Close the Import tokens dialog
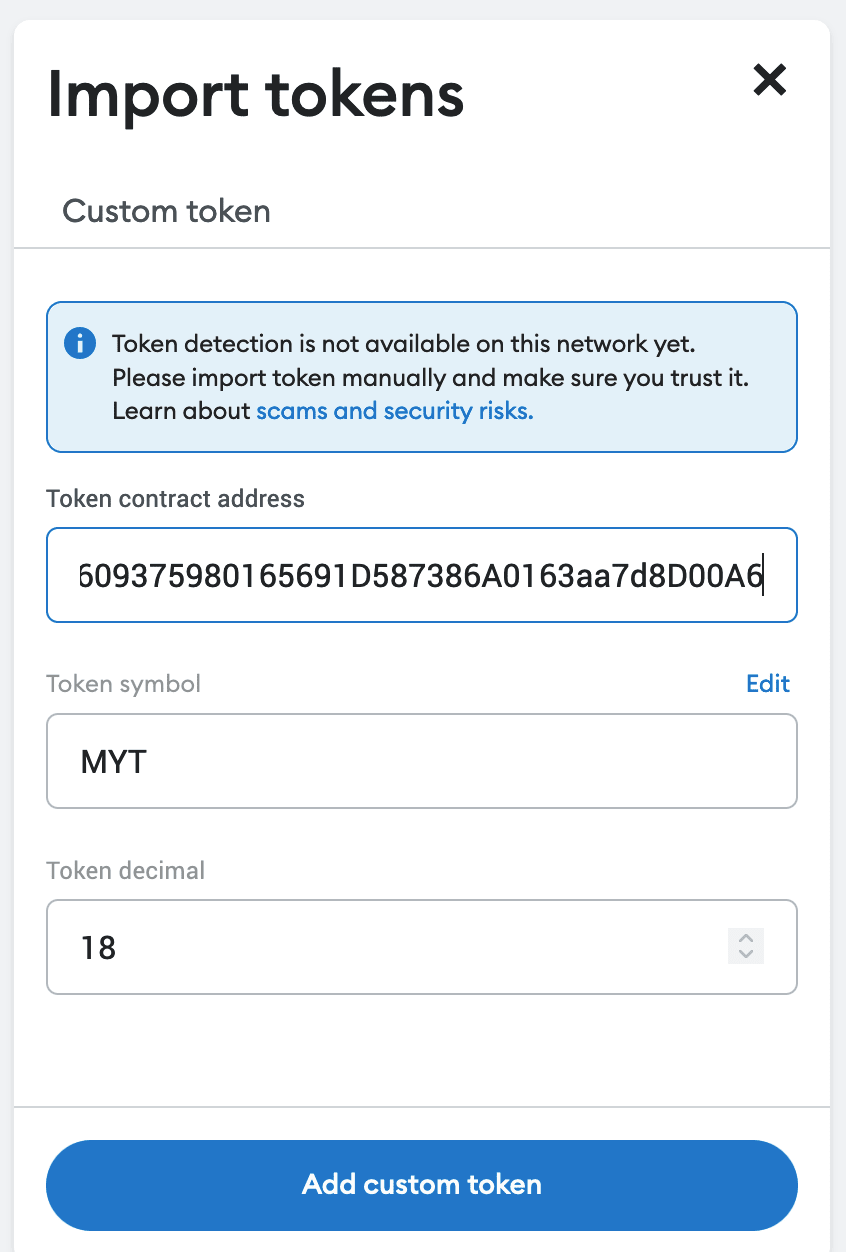The image size is (846, 1252). (769, 79)
